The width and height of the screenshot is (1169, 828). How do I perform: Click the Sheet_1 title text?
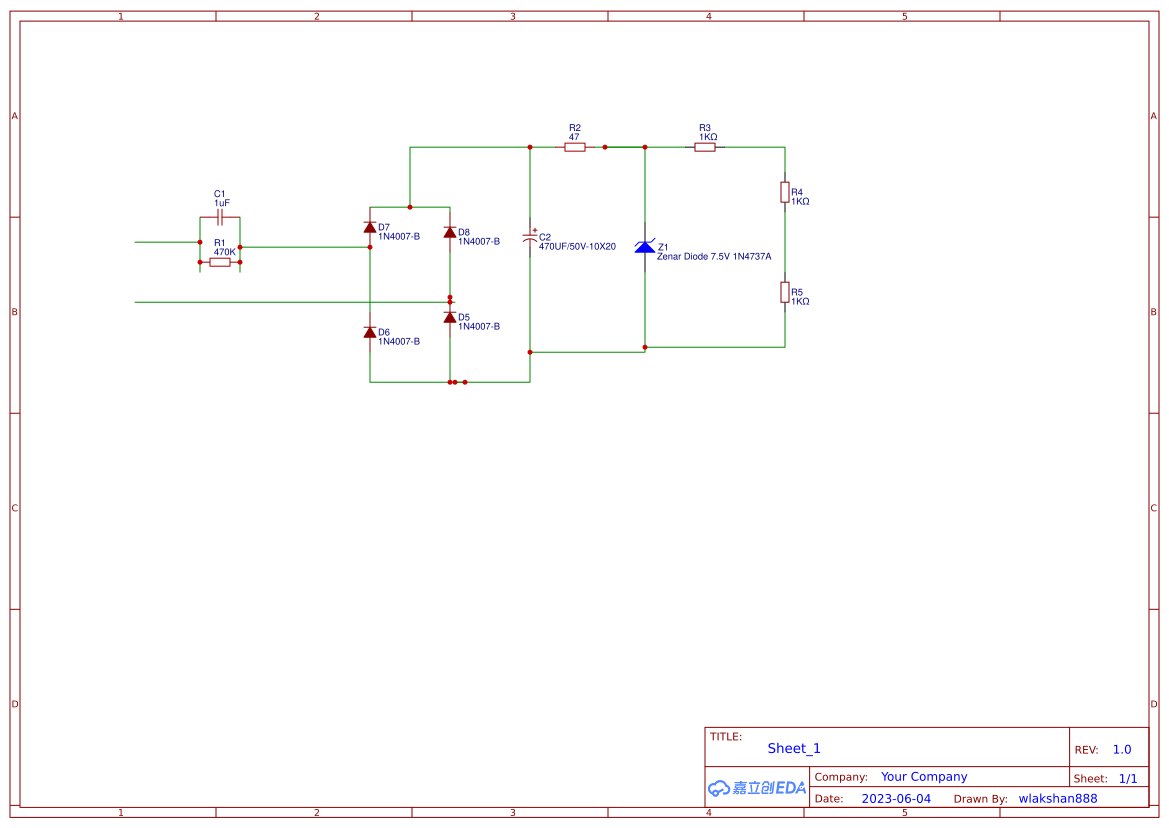coord(793,748)
